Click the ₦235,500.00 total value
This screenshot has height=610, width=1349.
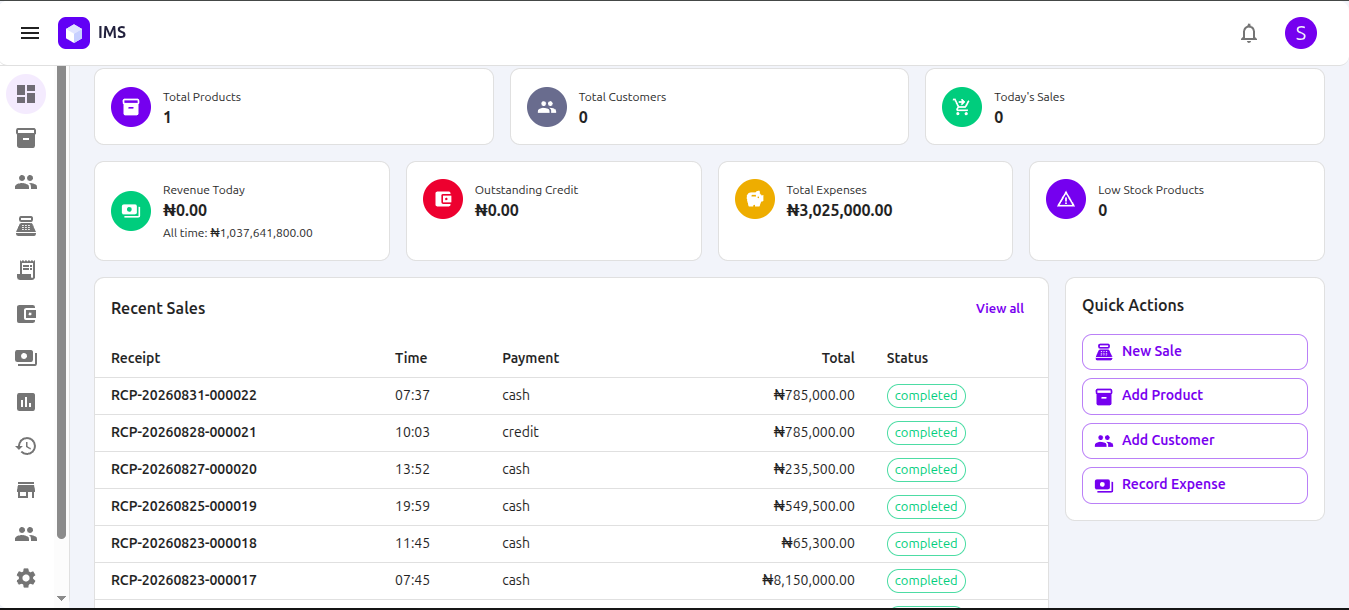tap(814, 470)
